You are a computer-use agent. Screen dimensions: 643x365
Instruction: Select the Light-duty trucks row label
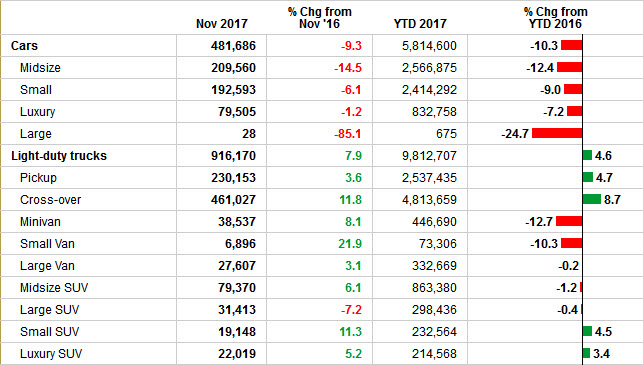click(59, 156)
